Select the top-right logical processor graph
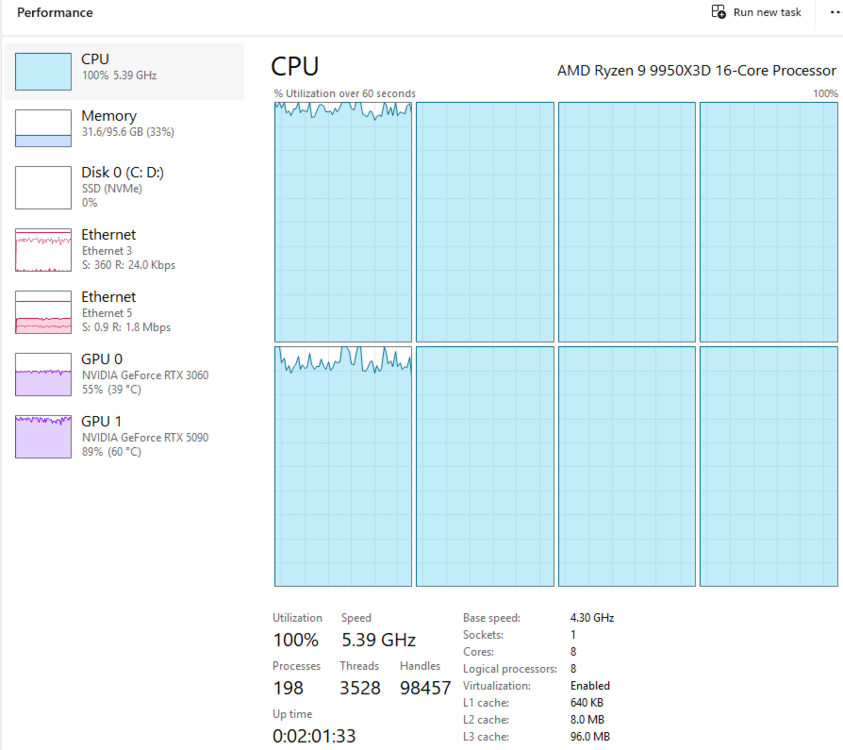 click(768, 222)
